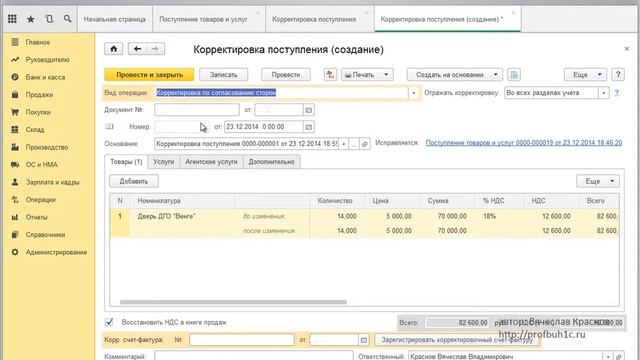The height and width of the screenshot is (360, 640).
Task: Navigate back with left arrow button
Action: click(x=138, y=49)
